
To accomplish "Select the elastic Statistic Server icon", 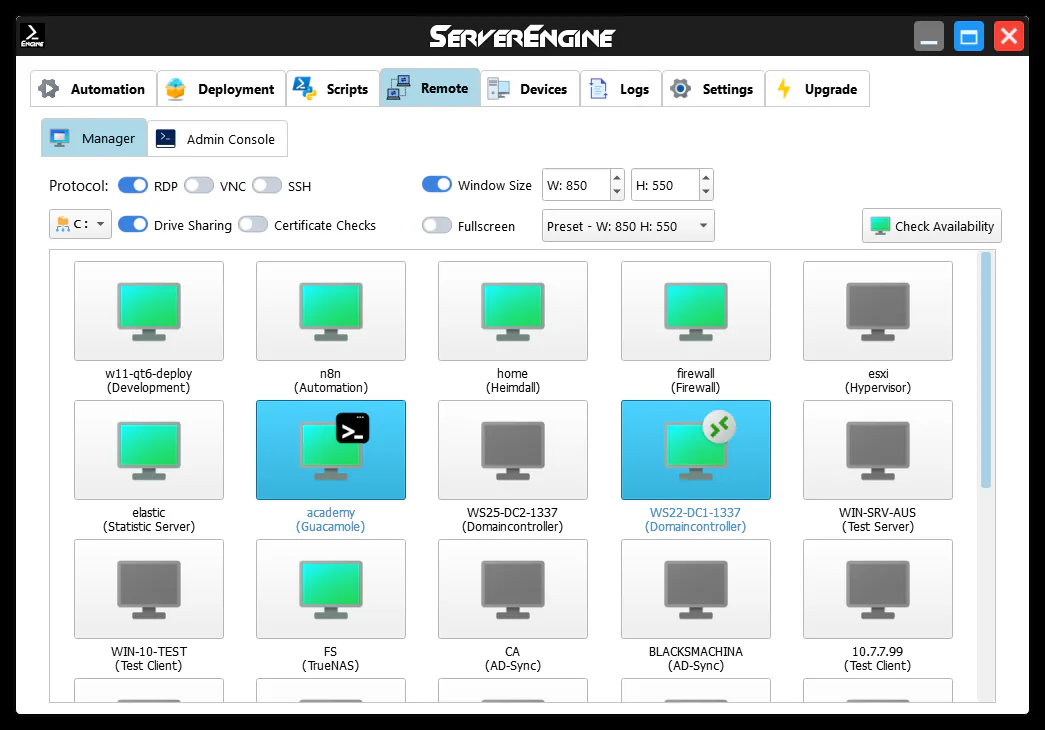I will tap(149, 449).
